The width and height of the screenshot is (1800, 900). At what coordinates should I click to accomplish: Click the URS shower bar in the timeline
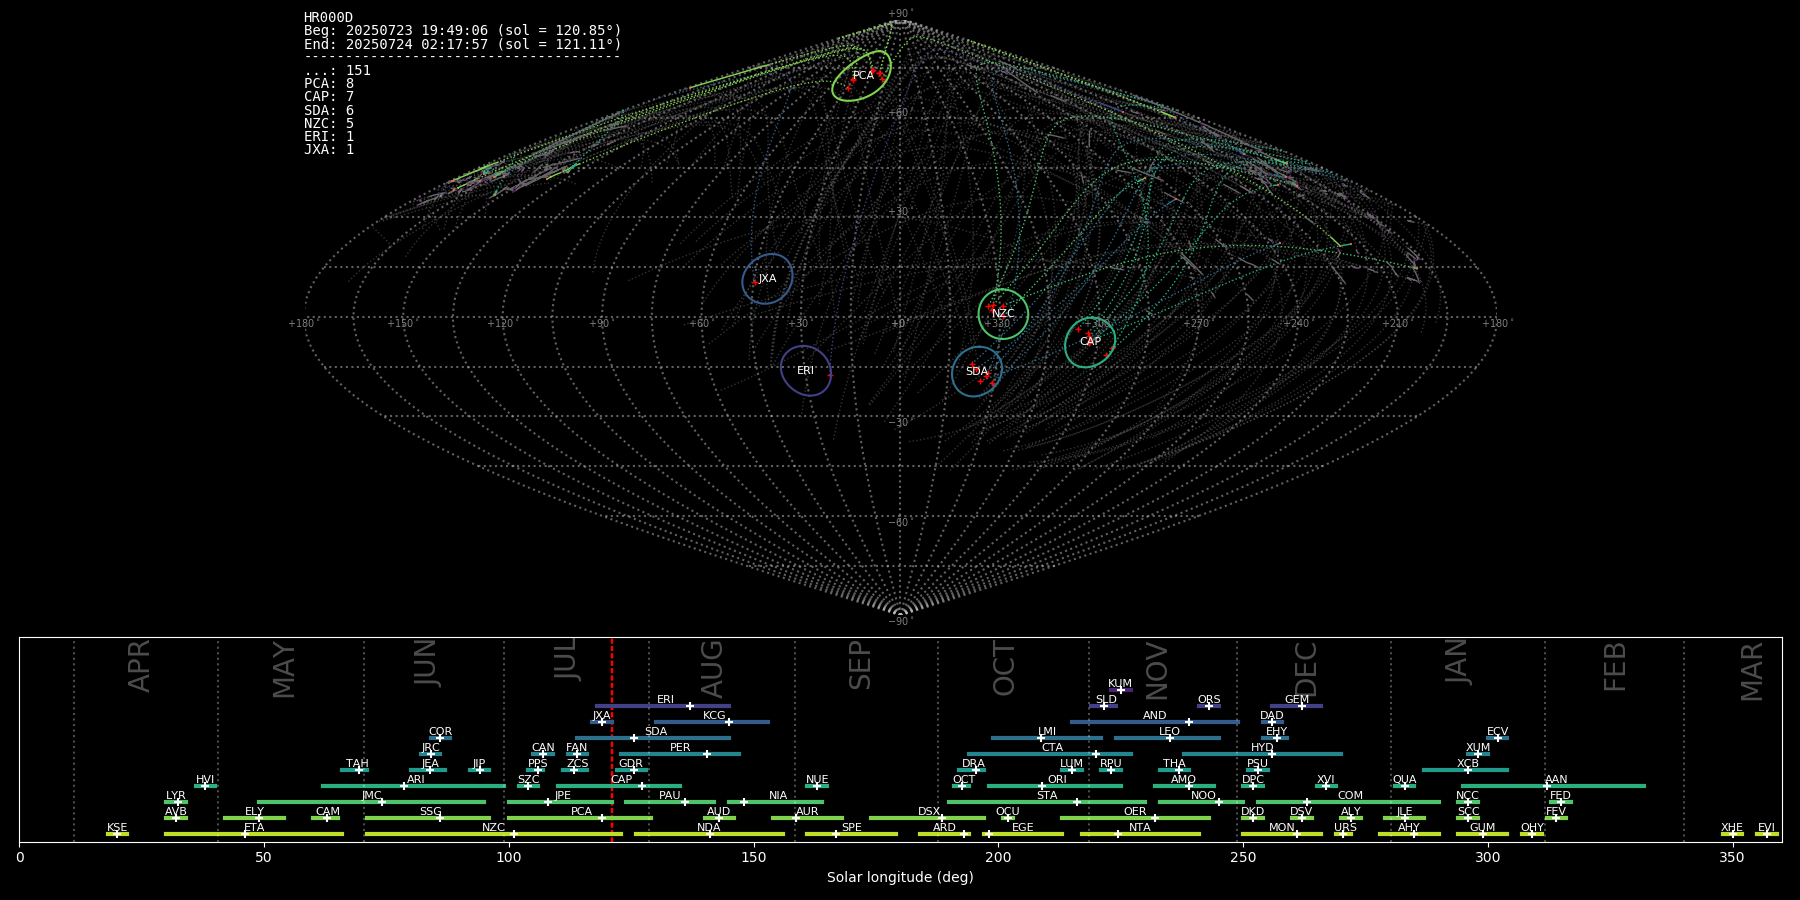pos(1343,834)
